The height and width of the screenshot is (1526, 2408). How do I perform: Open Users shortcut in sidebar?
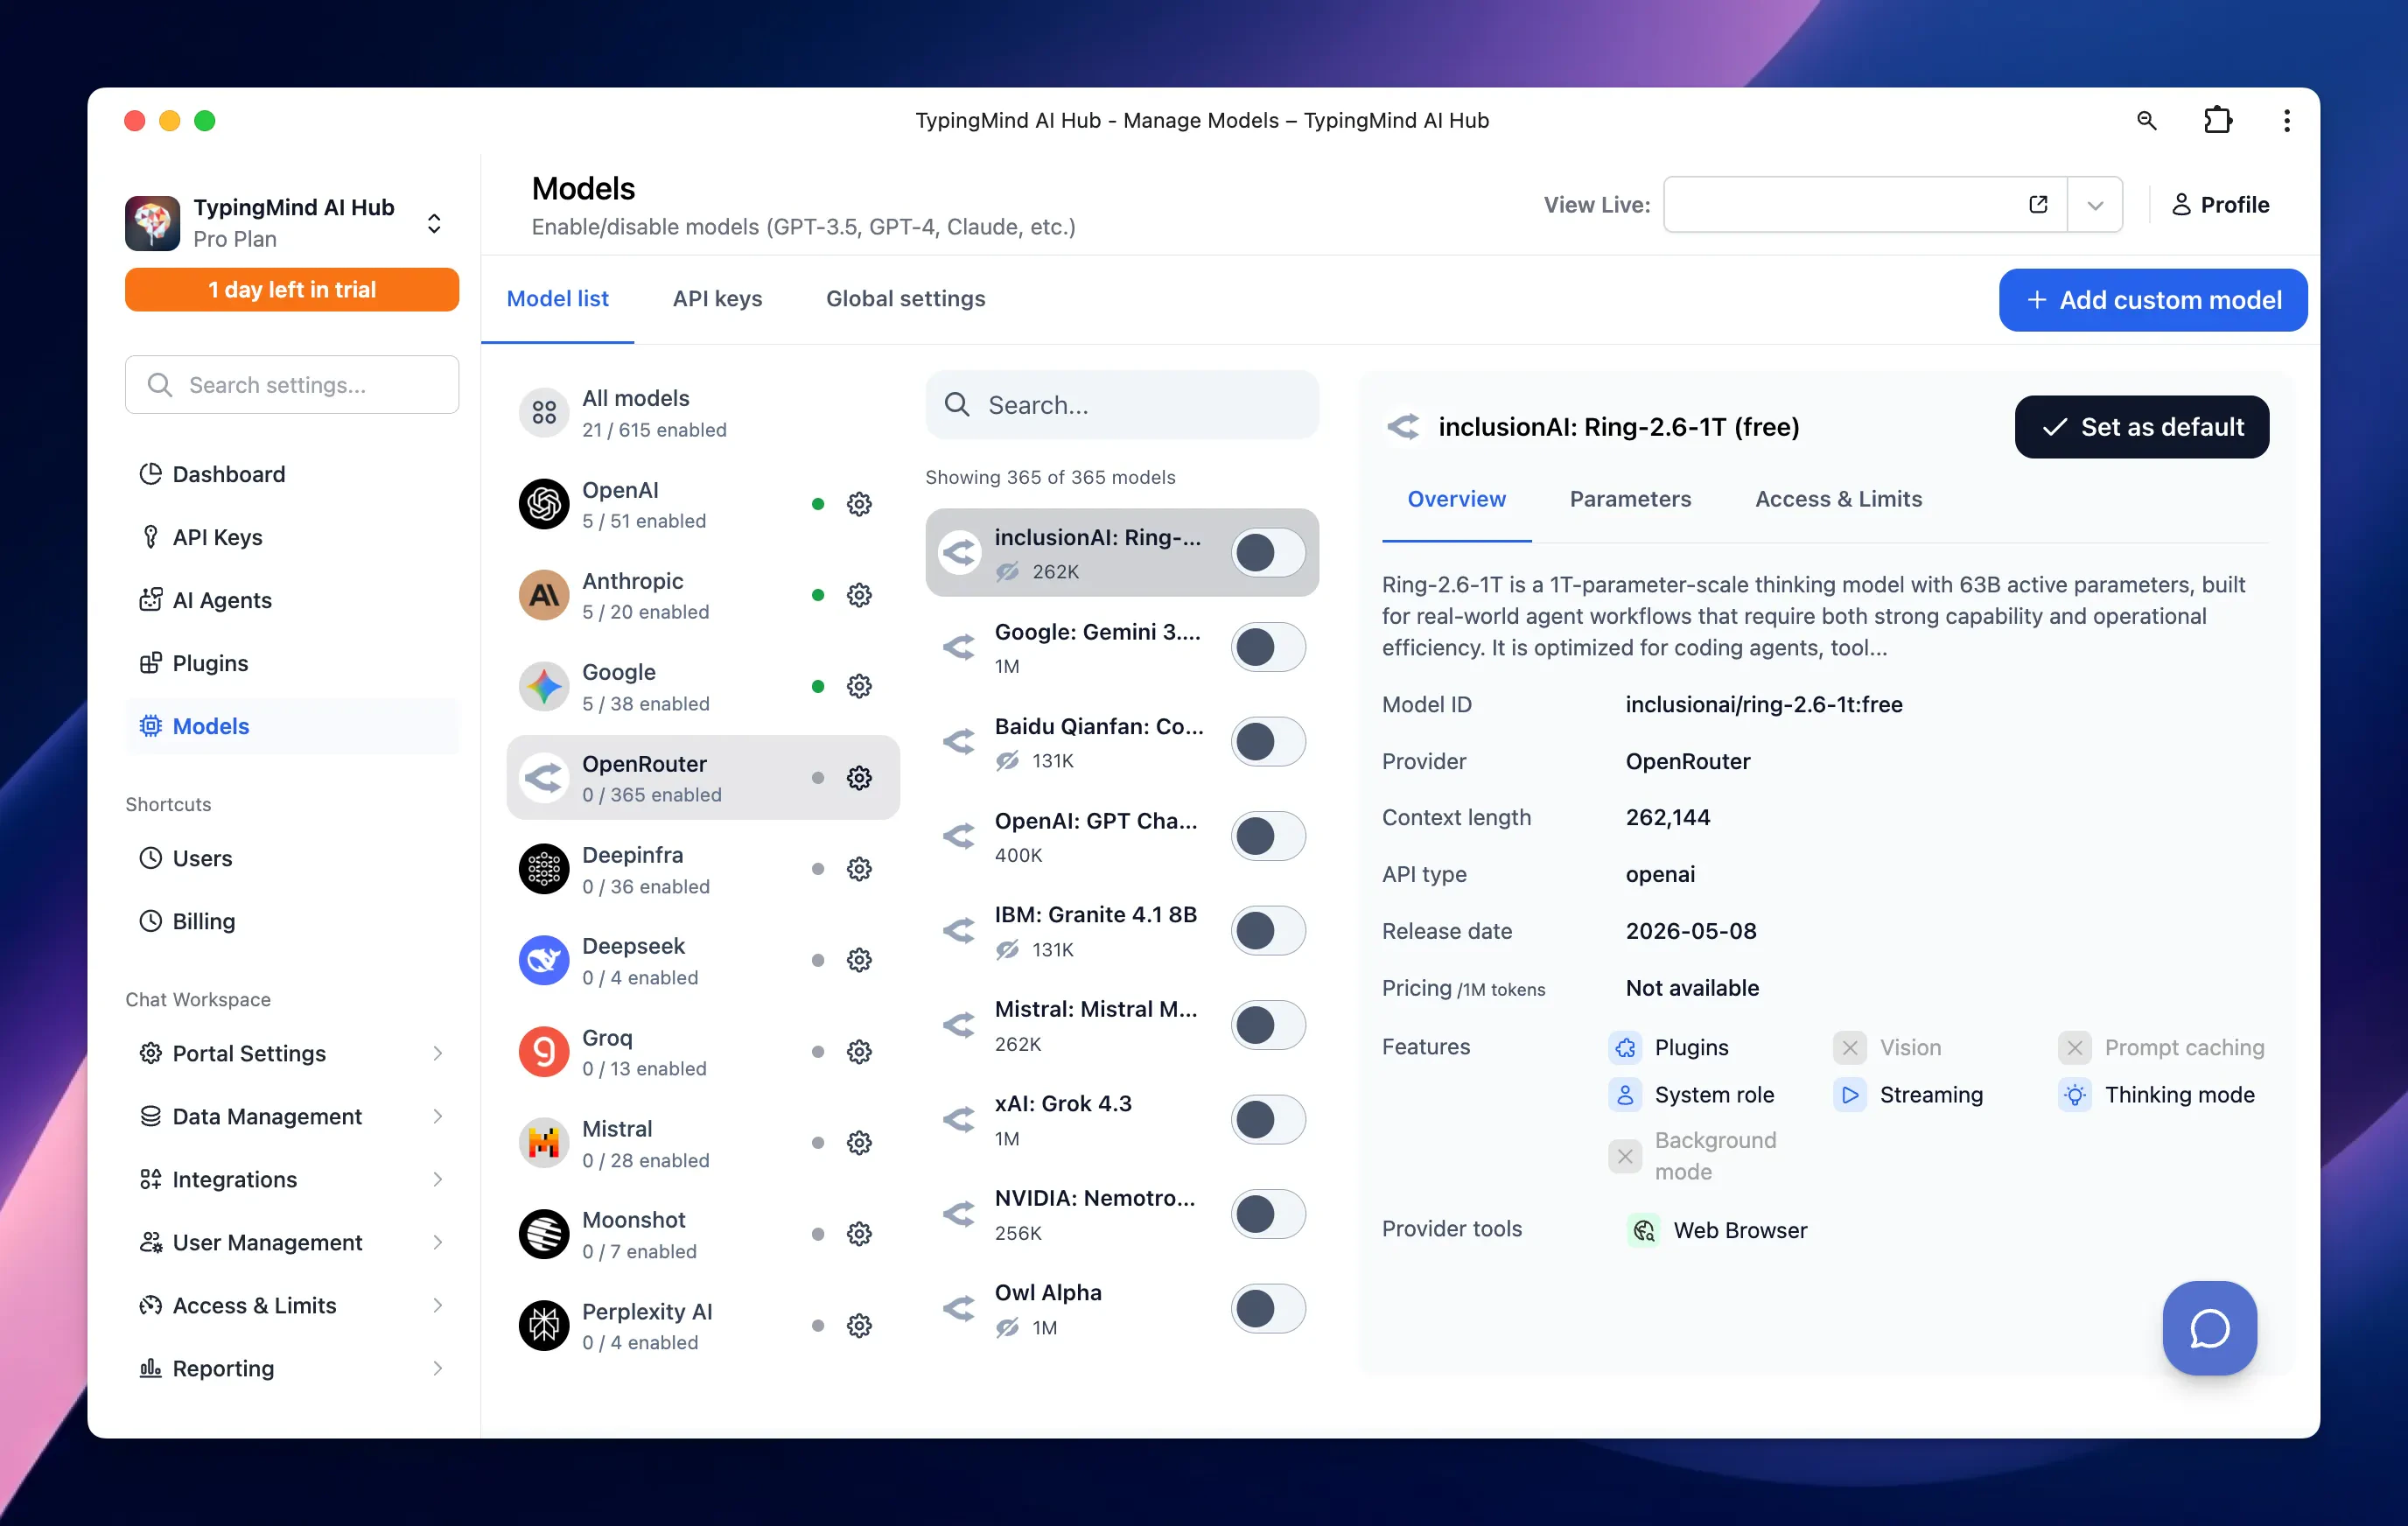pyautogui.click(x=292, y=858)
